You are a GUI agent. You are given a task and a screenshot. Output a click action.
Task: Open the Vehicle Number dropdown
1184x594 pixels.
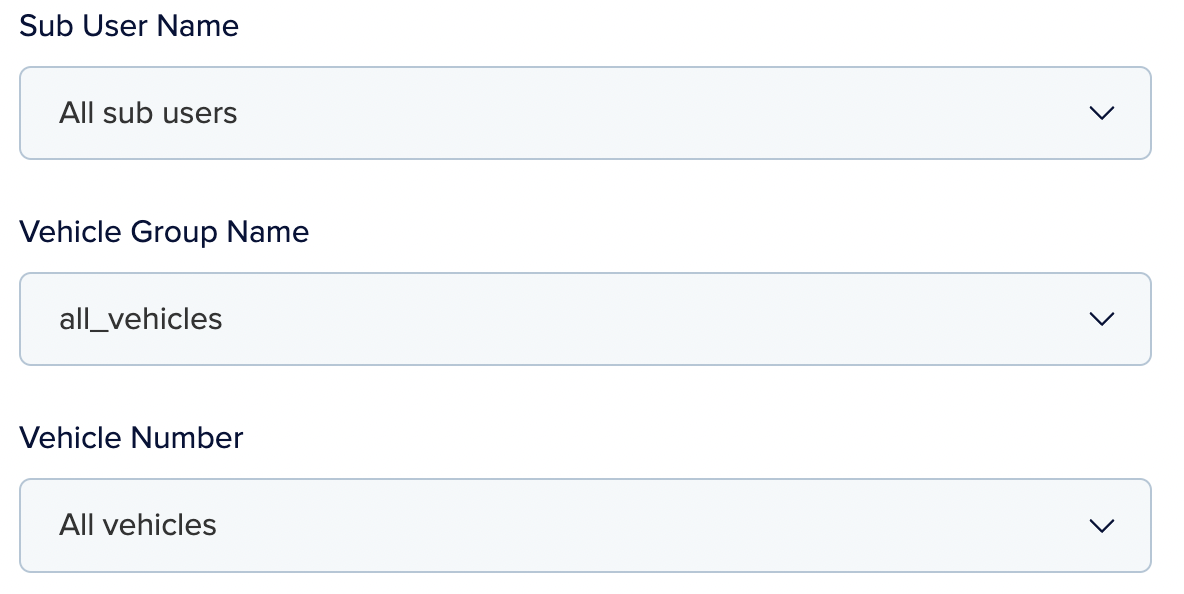click(585, 525)
